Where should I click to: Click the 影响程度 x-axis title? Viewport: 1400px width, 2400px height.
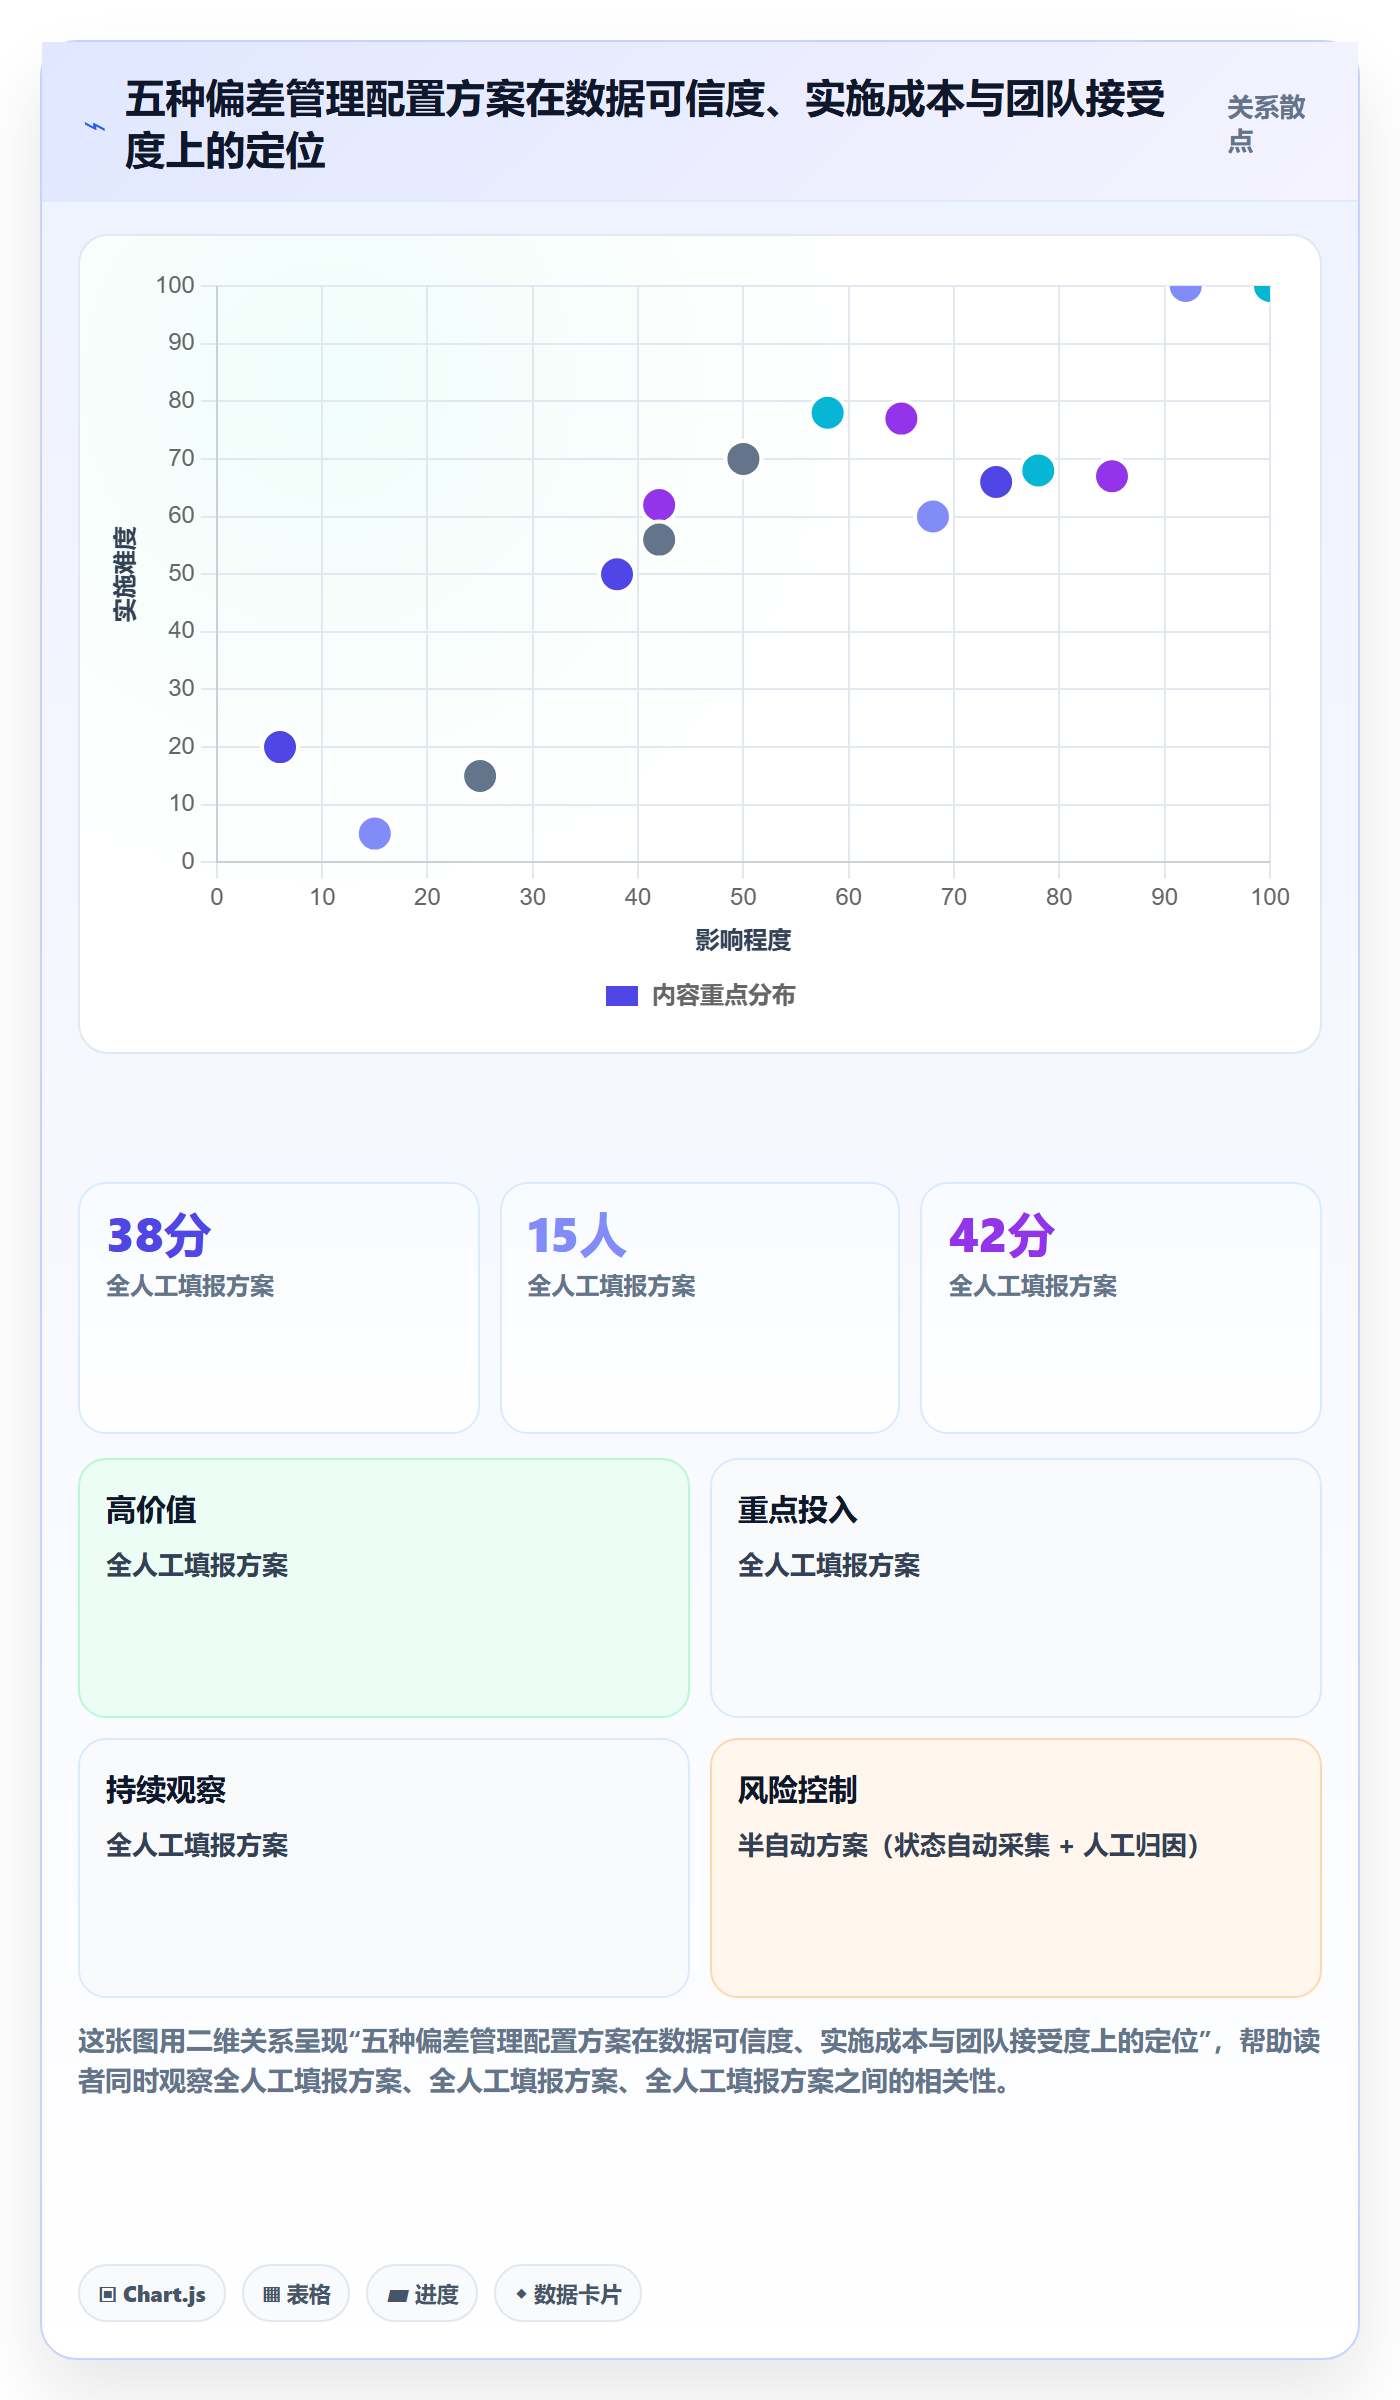point(743,940)
